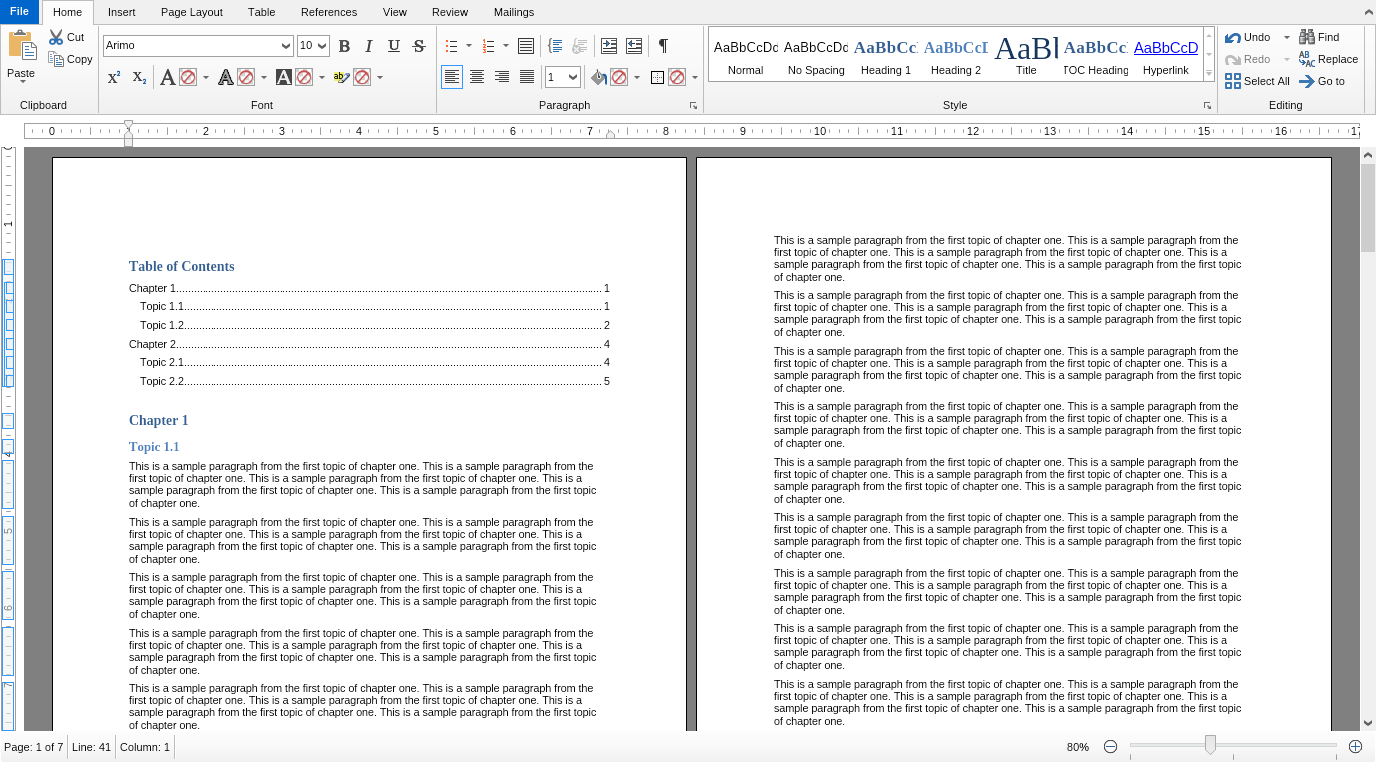Click the Replace button

tap(1328, 59)
